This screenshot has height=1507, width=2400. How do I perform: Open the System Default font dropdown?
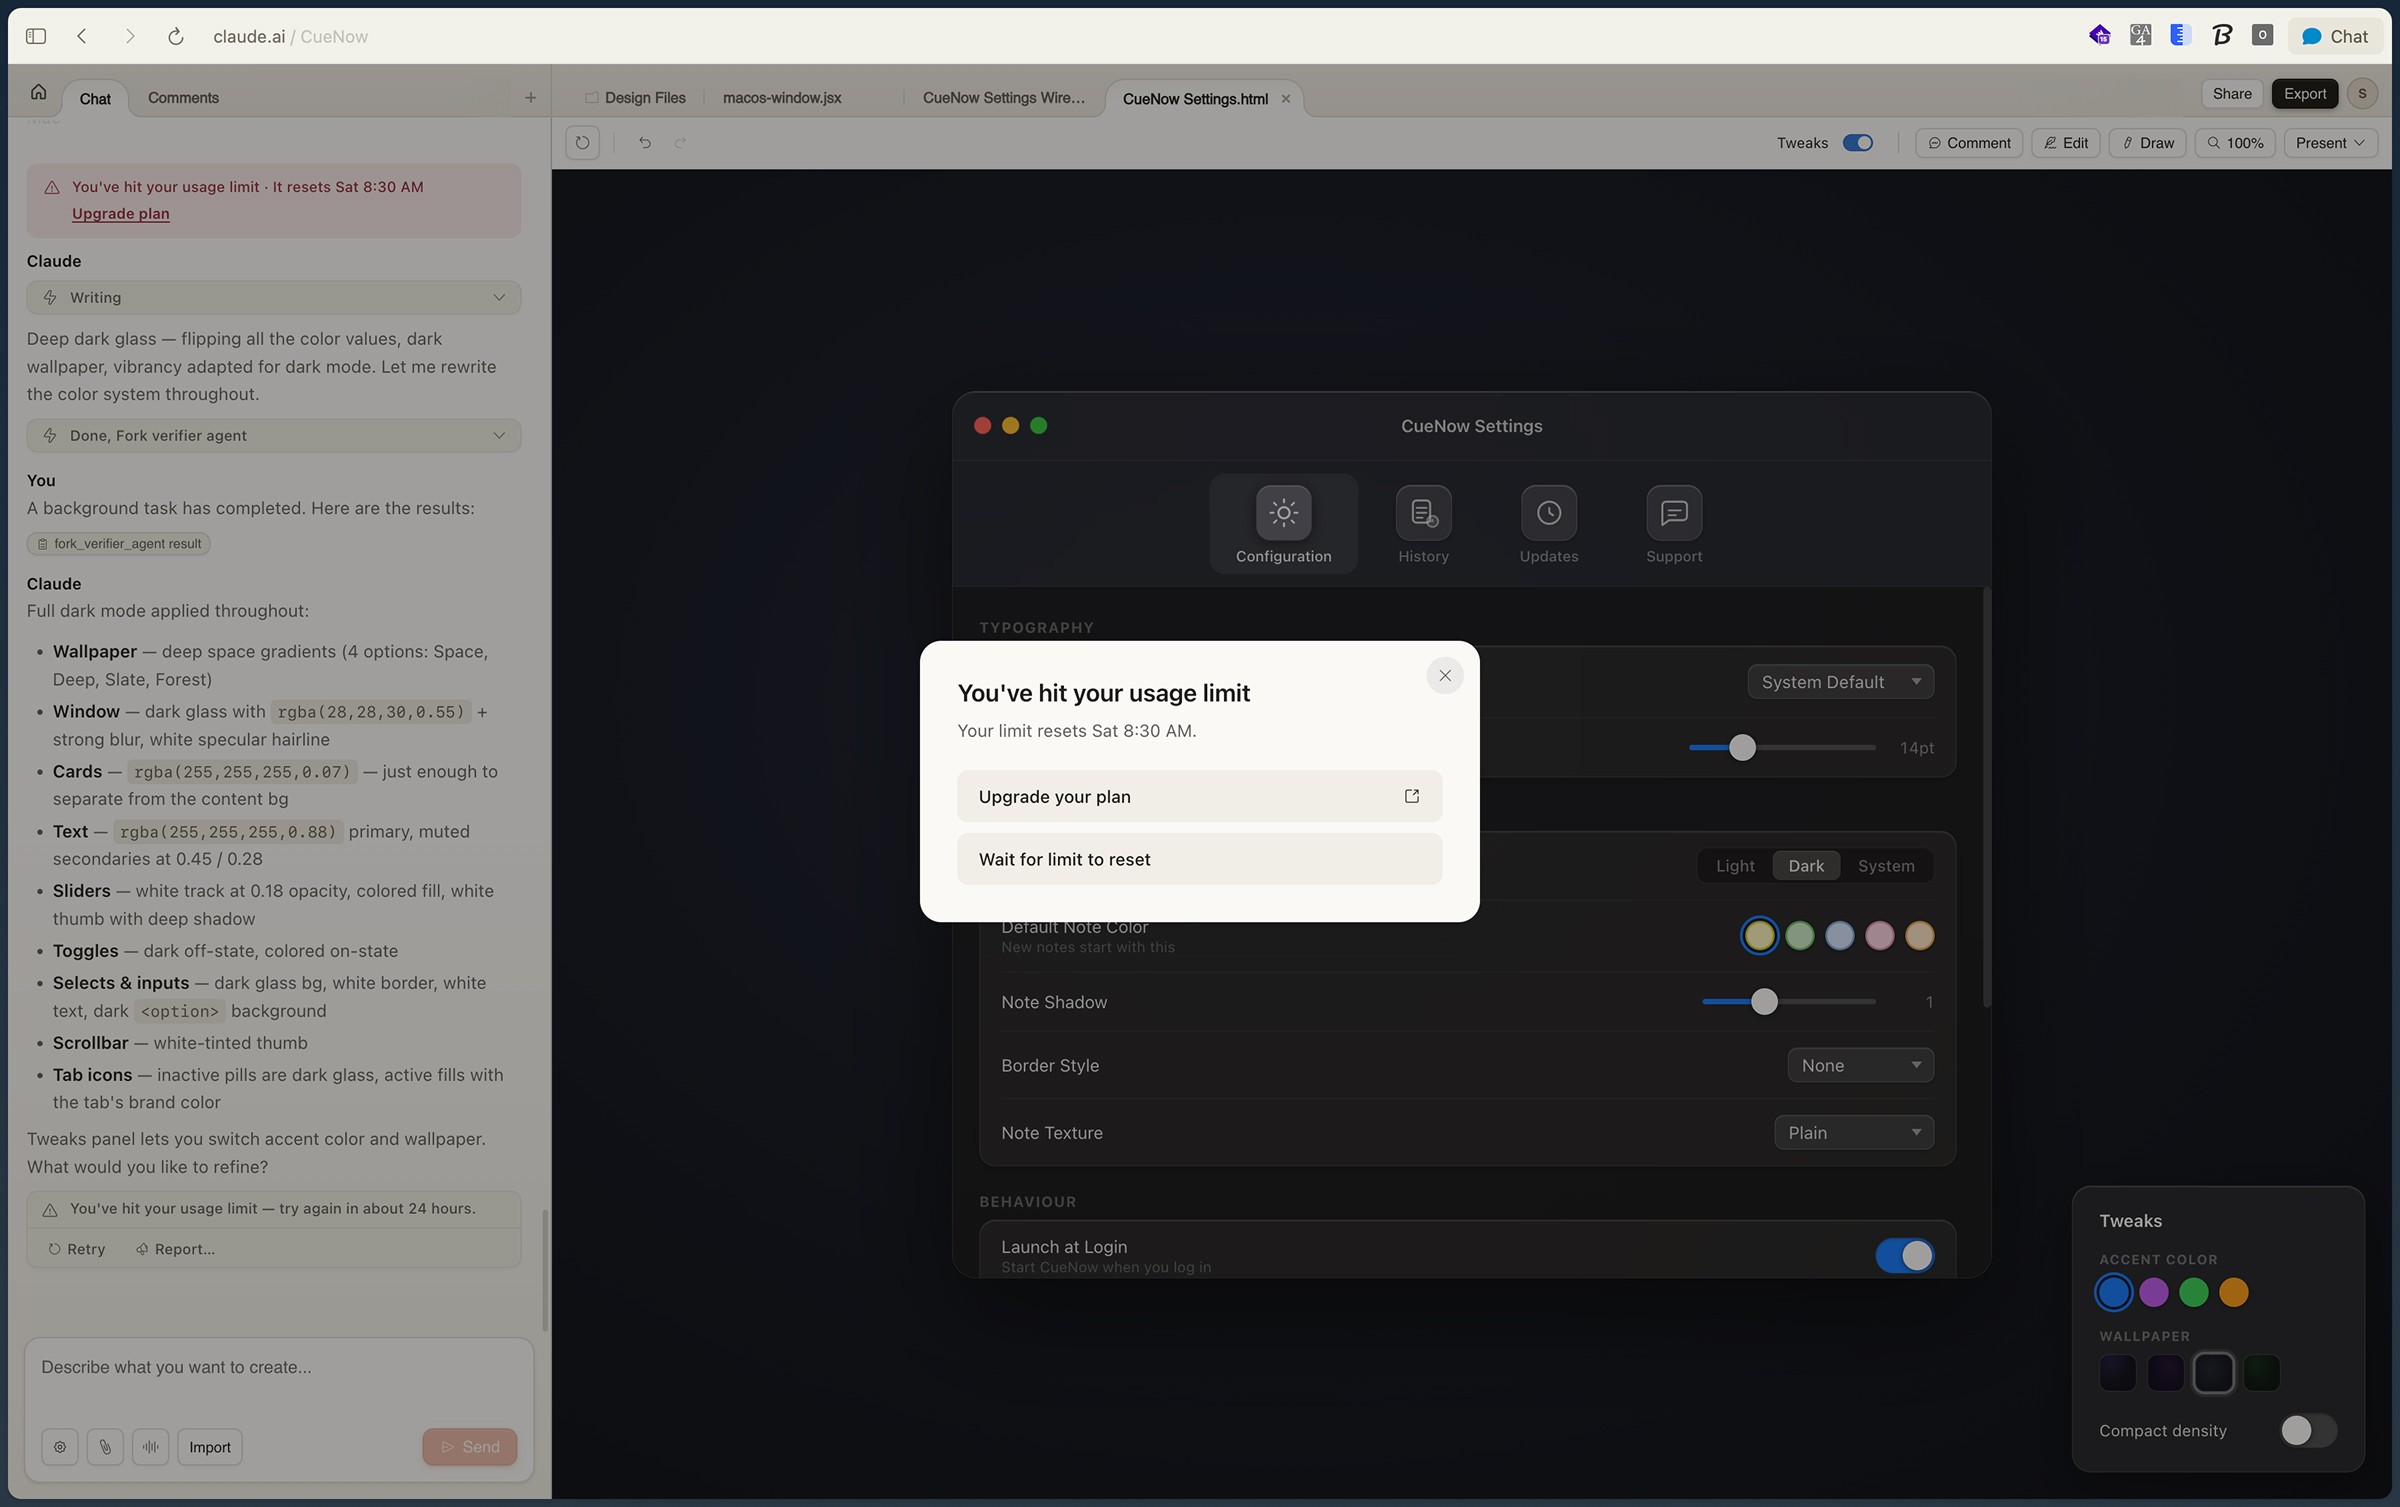(x=1840, y=682)
